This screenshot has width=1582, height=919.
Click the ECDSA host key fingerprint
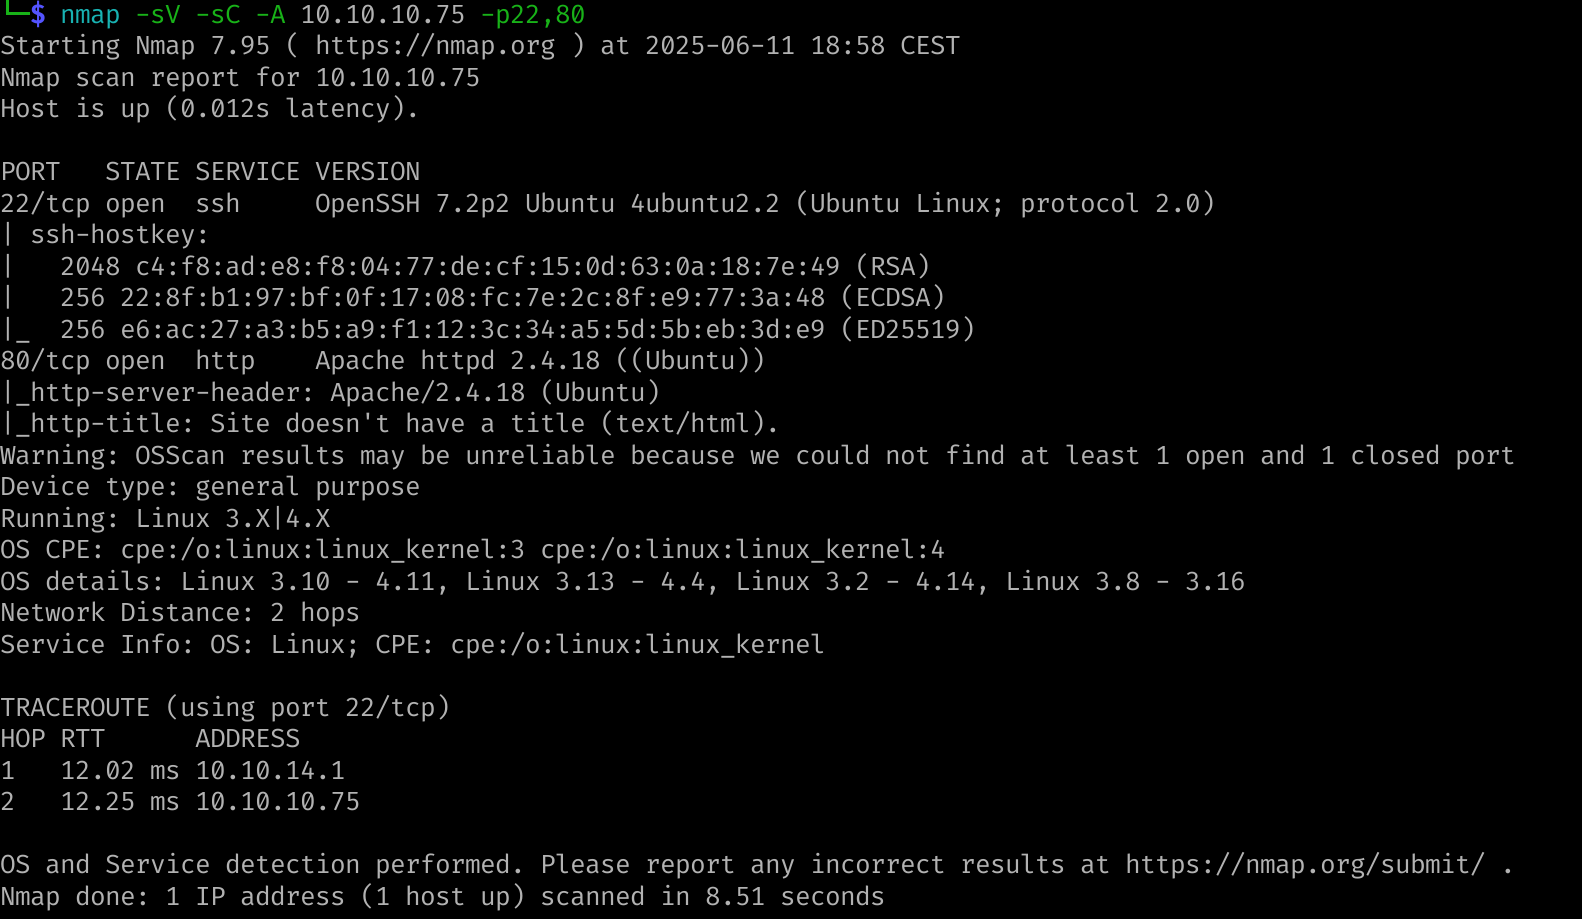pos(472,298)
